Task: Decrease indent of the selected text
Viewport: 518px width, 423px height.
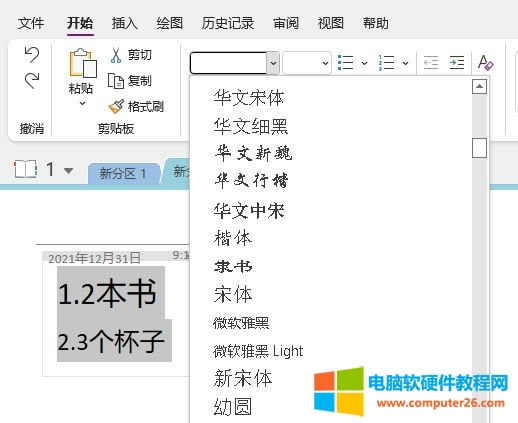Action: tap(431, 63)
